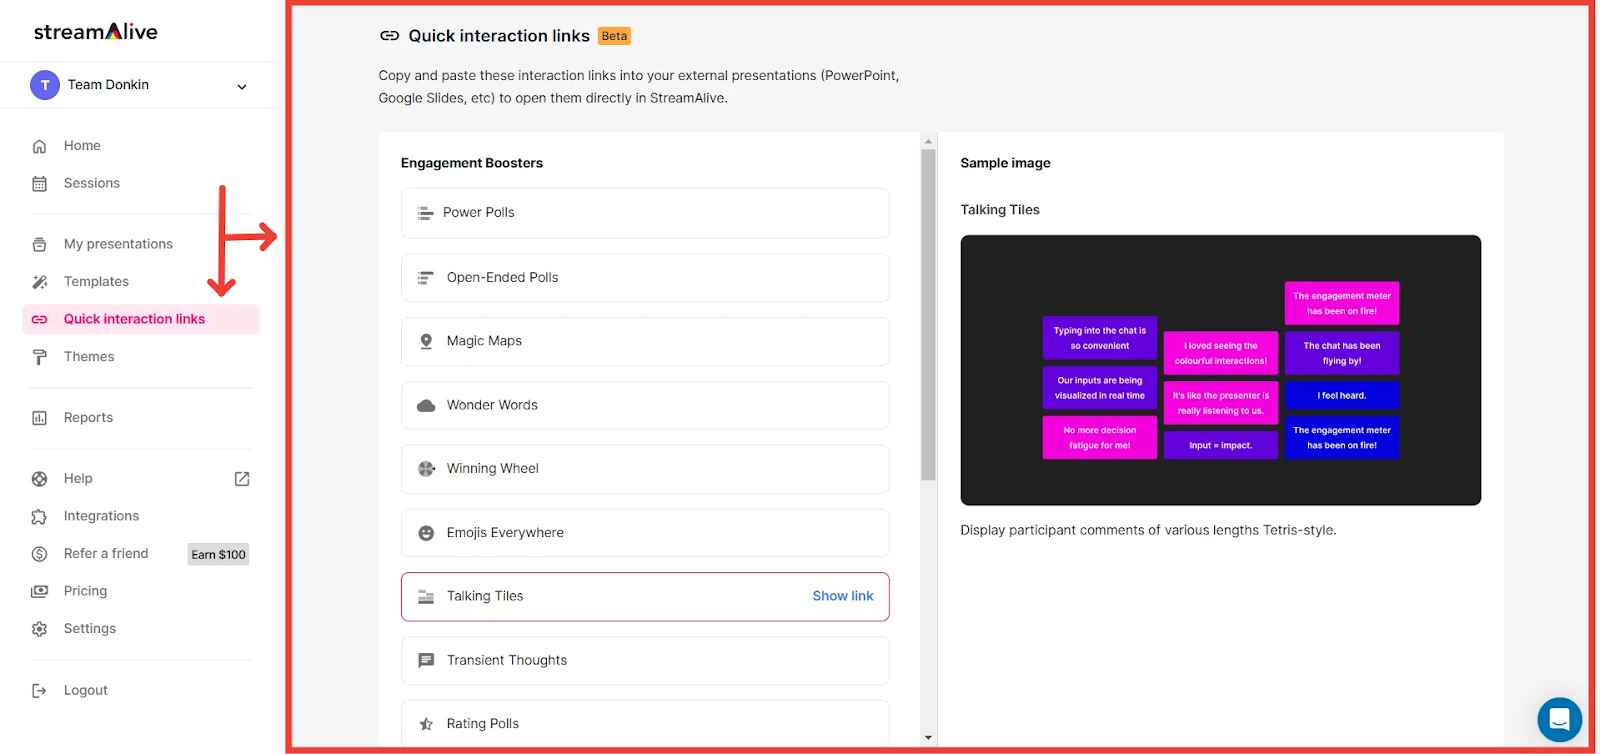Viewport: 1600px width, 754px height.
Task: Click the Sessions calendar icon
Action: pos(40,184)
